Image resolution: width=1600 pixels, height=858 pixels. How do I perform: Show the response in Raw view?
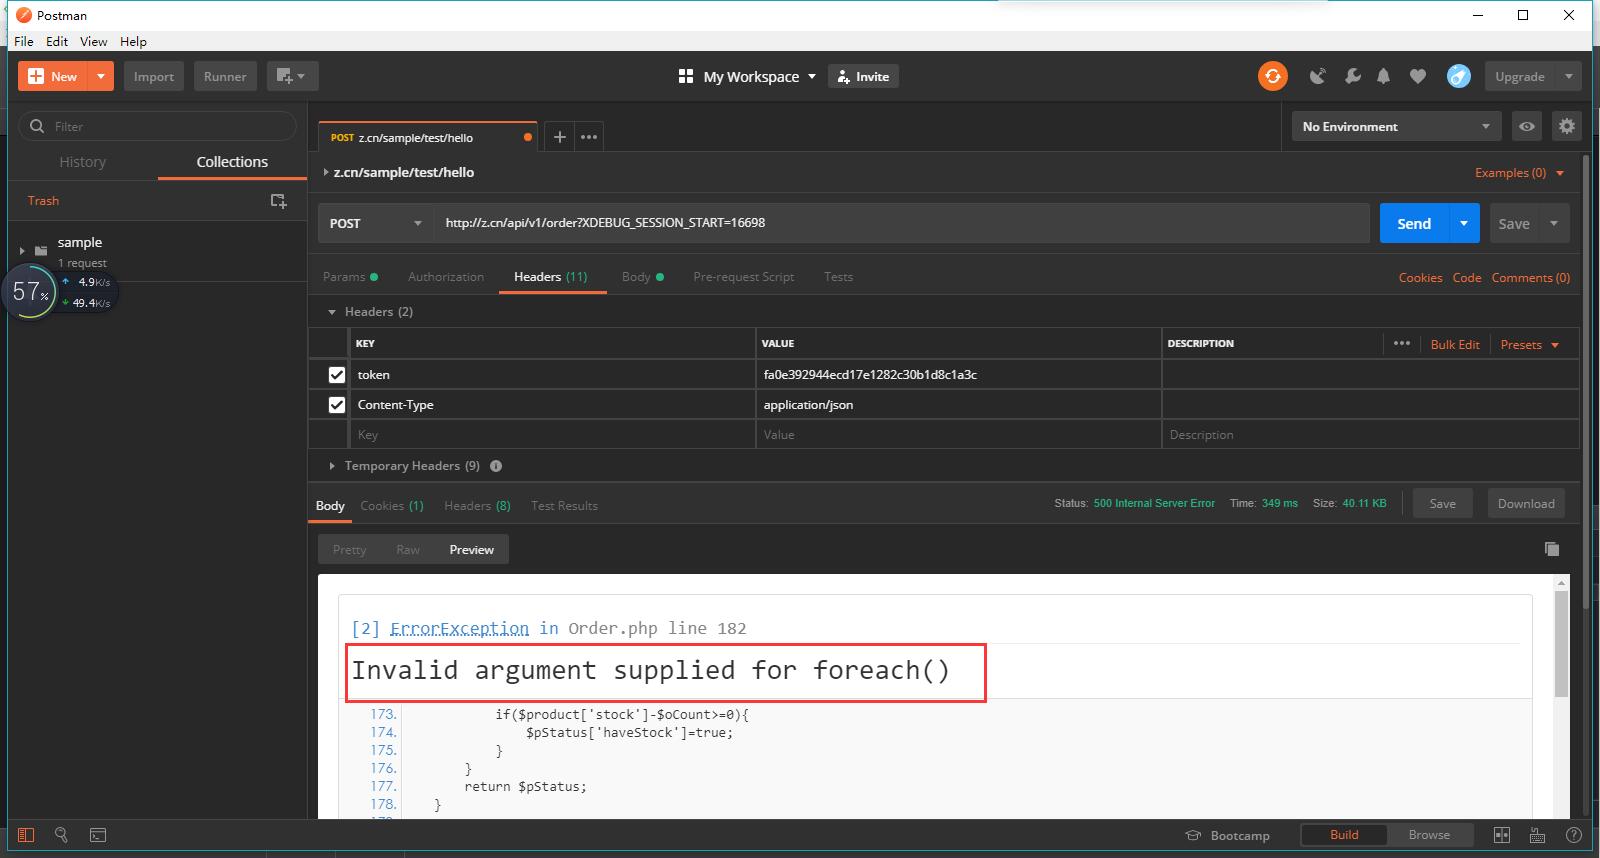[x=408, y=549]
